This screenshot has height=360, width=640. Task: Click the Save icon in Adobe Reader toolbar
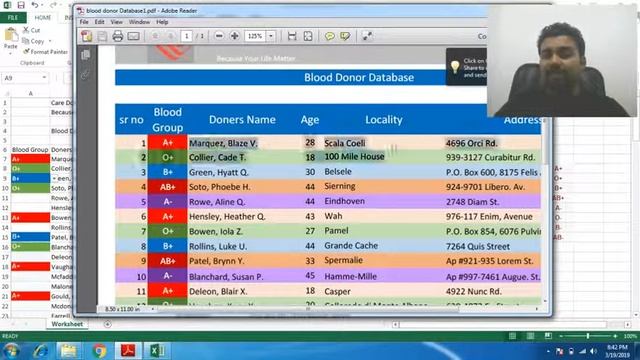click(x=102, y=36)
